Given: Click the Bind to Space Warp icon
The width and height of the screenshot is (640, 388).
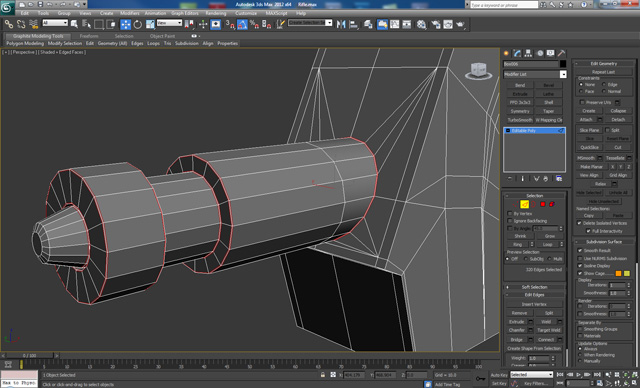Looking at the screenshot, I should click(x=33, y=24).
